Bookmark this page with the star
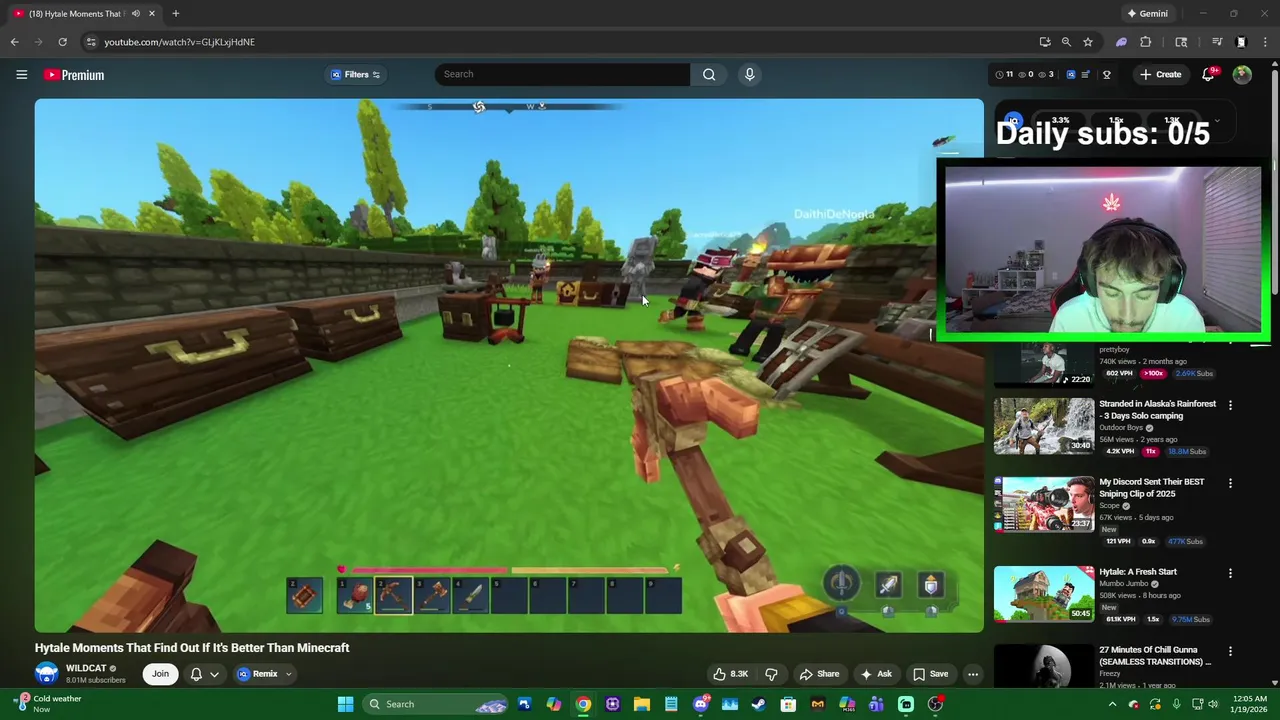The width and height of the screenshot is (1280, 720). 1088,42
